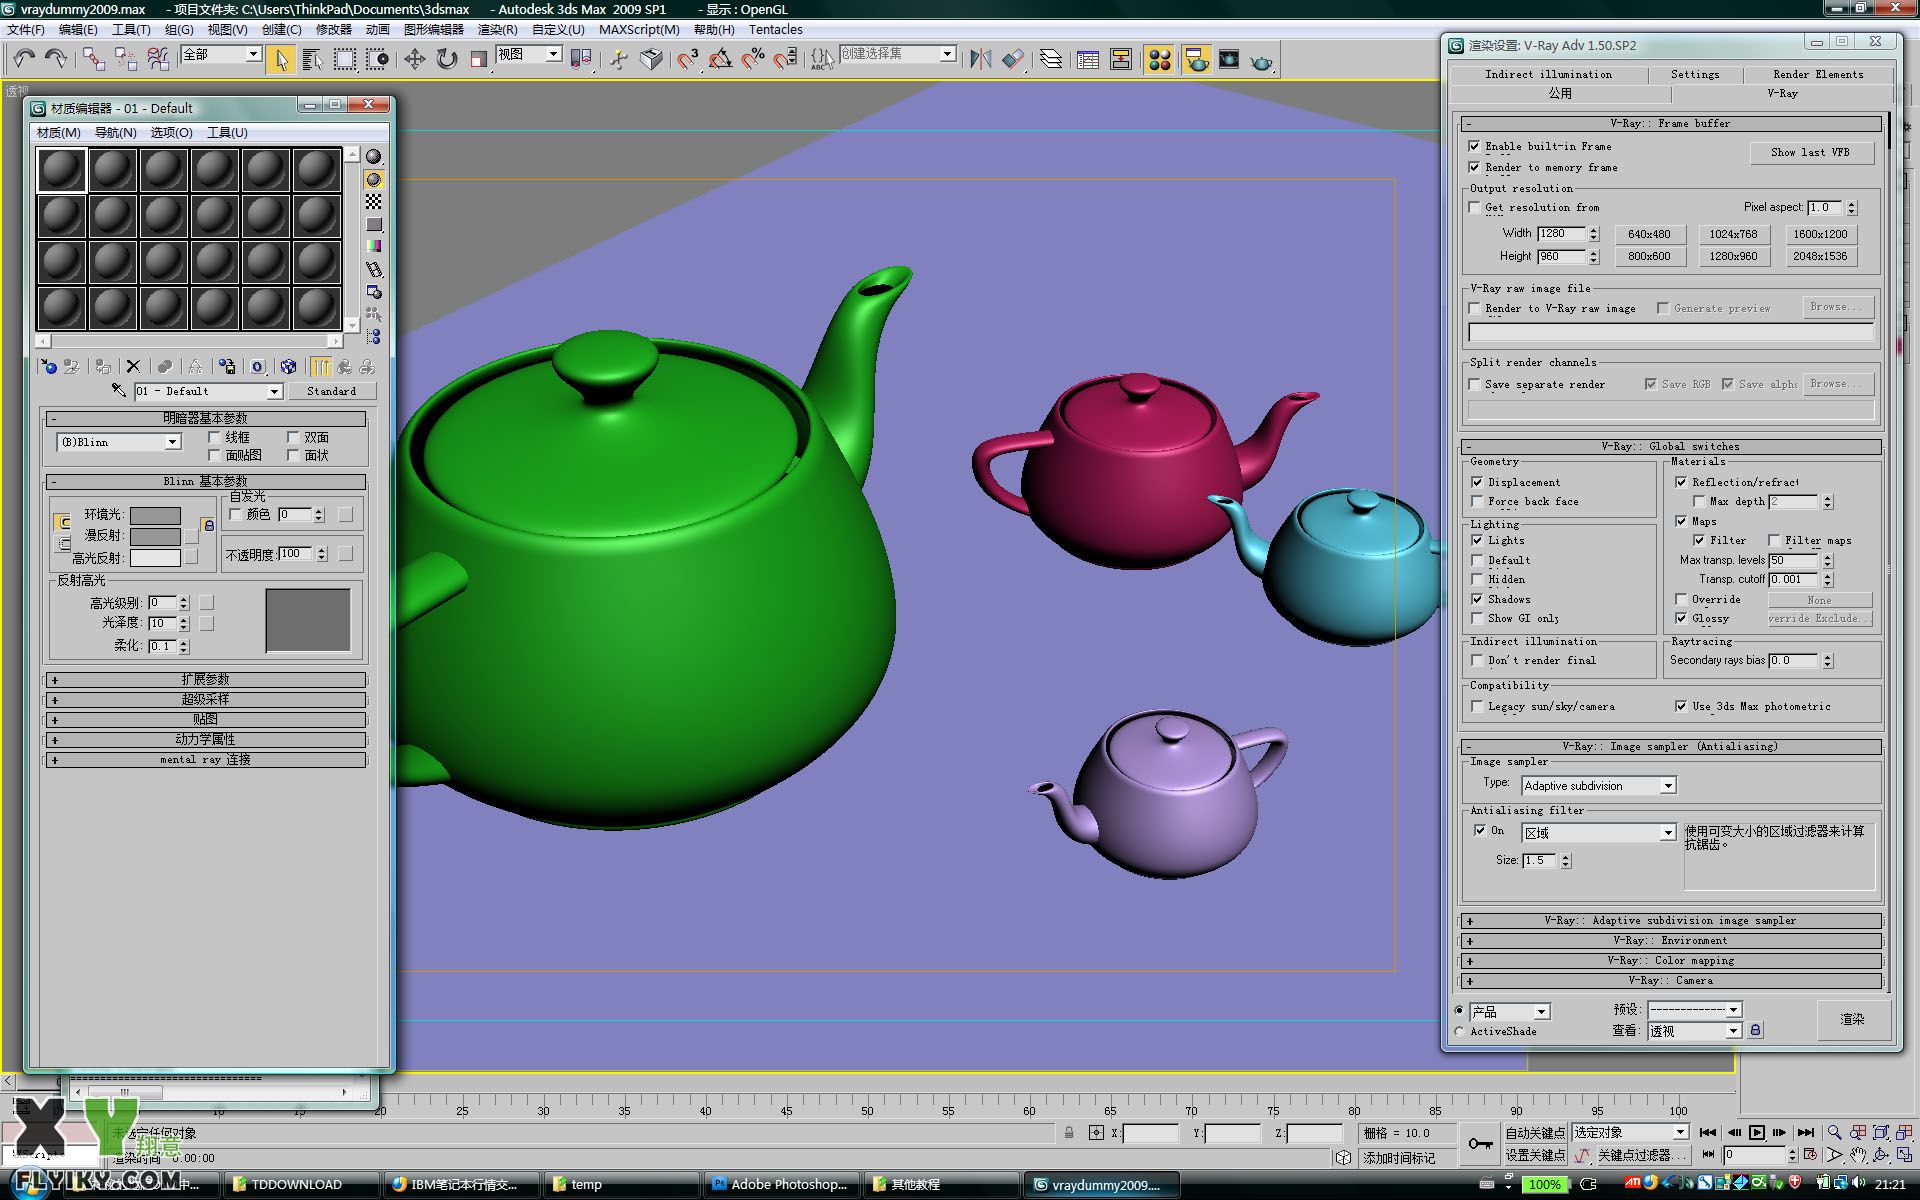1920x1200 pixels.
Task: Click the 渲染 render button
Action: click(1852, 1019)
